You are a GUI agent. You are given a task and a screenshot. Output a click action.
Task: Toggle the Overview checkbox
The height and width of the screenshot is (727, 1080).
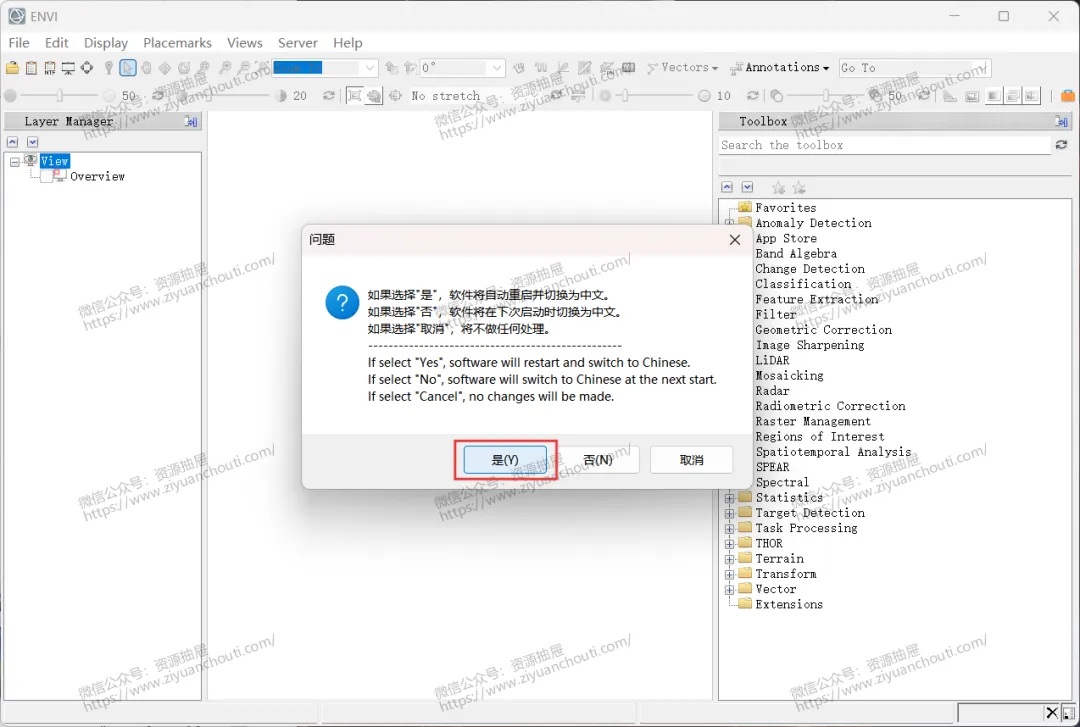click(x=46, y=176)
